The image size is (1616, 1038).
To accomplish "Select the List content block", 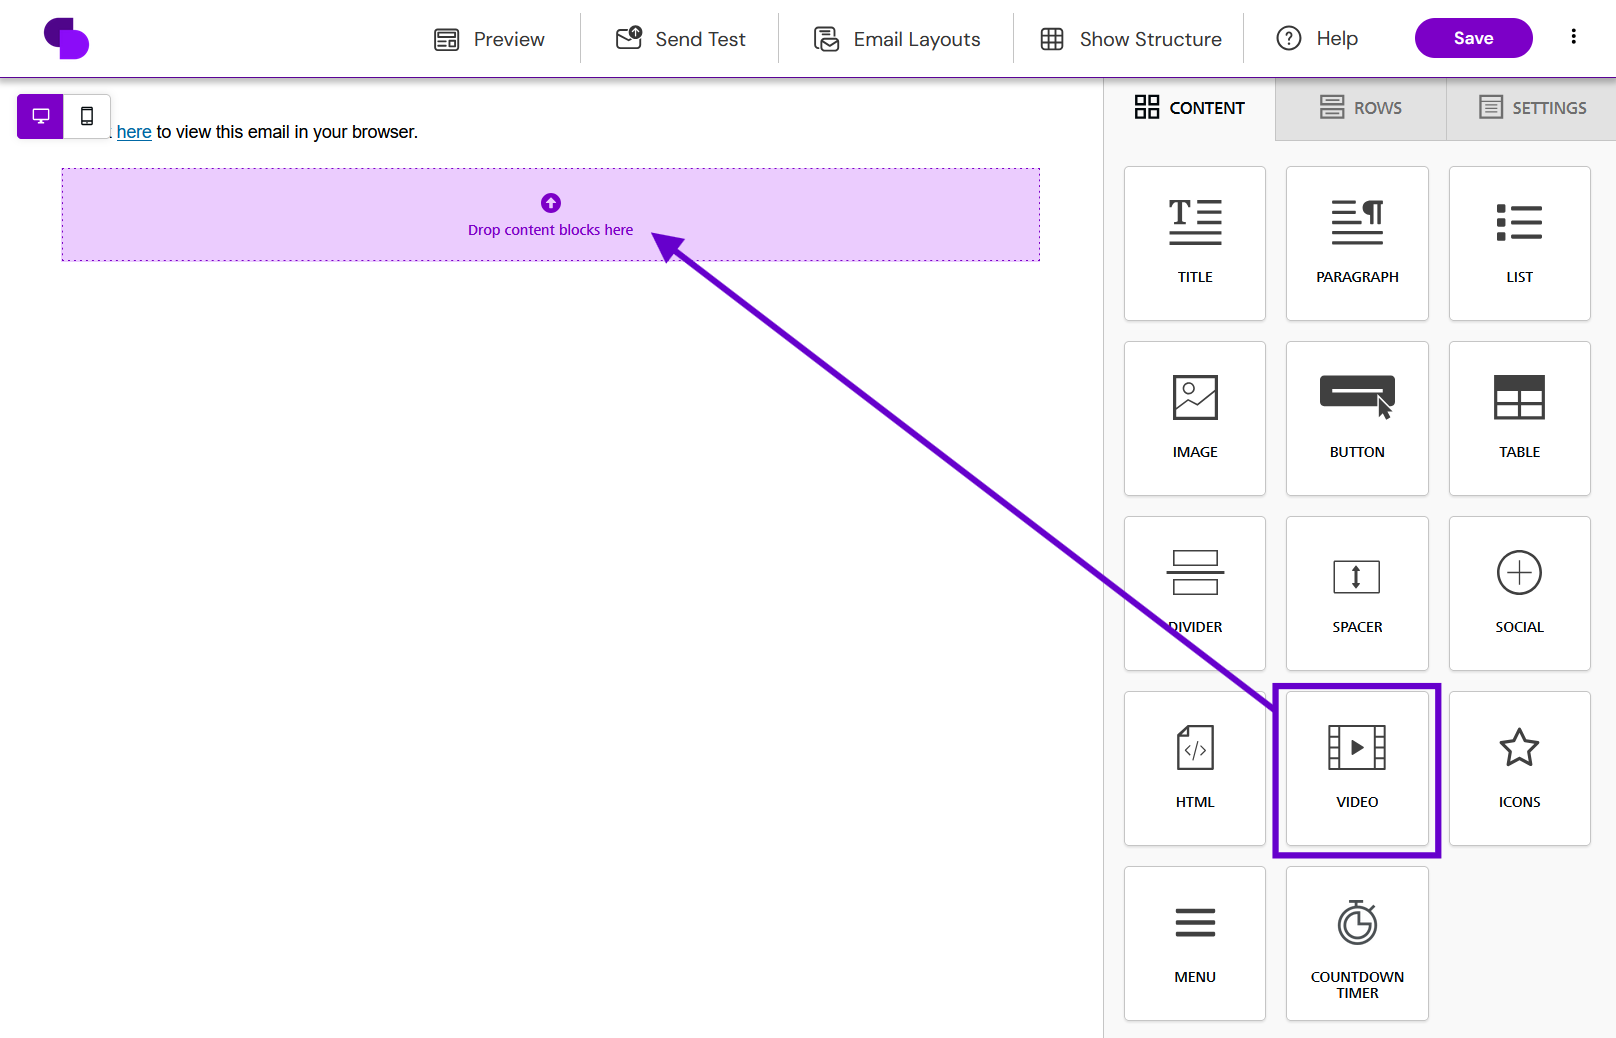I will tap(1519, 243).
